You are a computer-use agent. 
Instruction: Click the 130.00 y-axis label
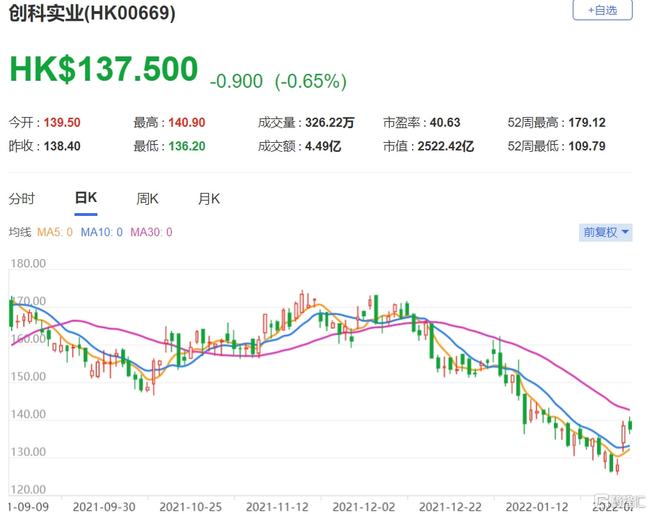click(x=28, y=452)
